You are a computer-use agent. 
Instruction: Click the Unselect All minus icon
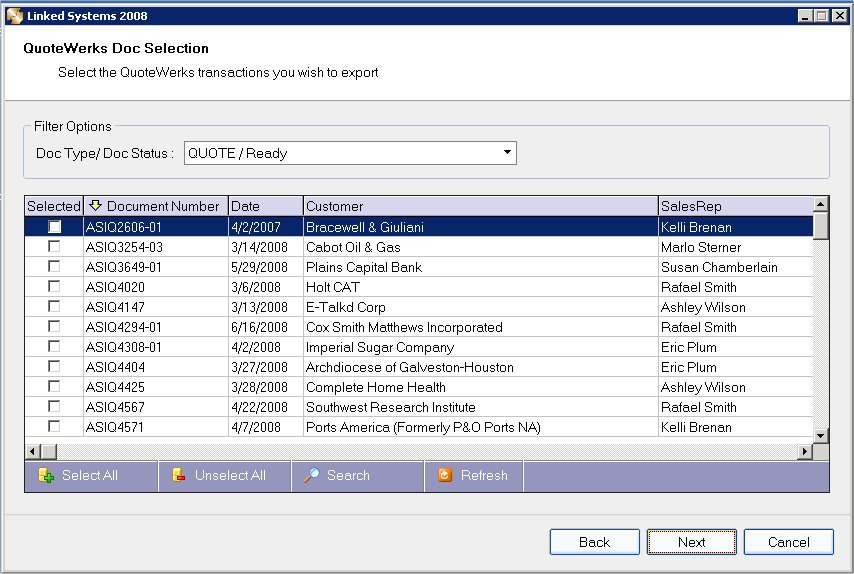point(179,475)
